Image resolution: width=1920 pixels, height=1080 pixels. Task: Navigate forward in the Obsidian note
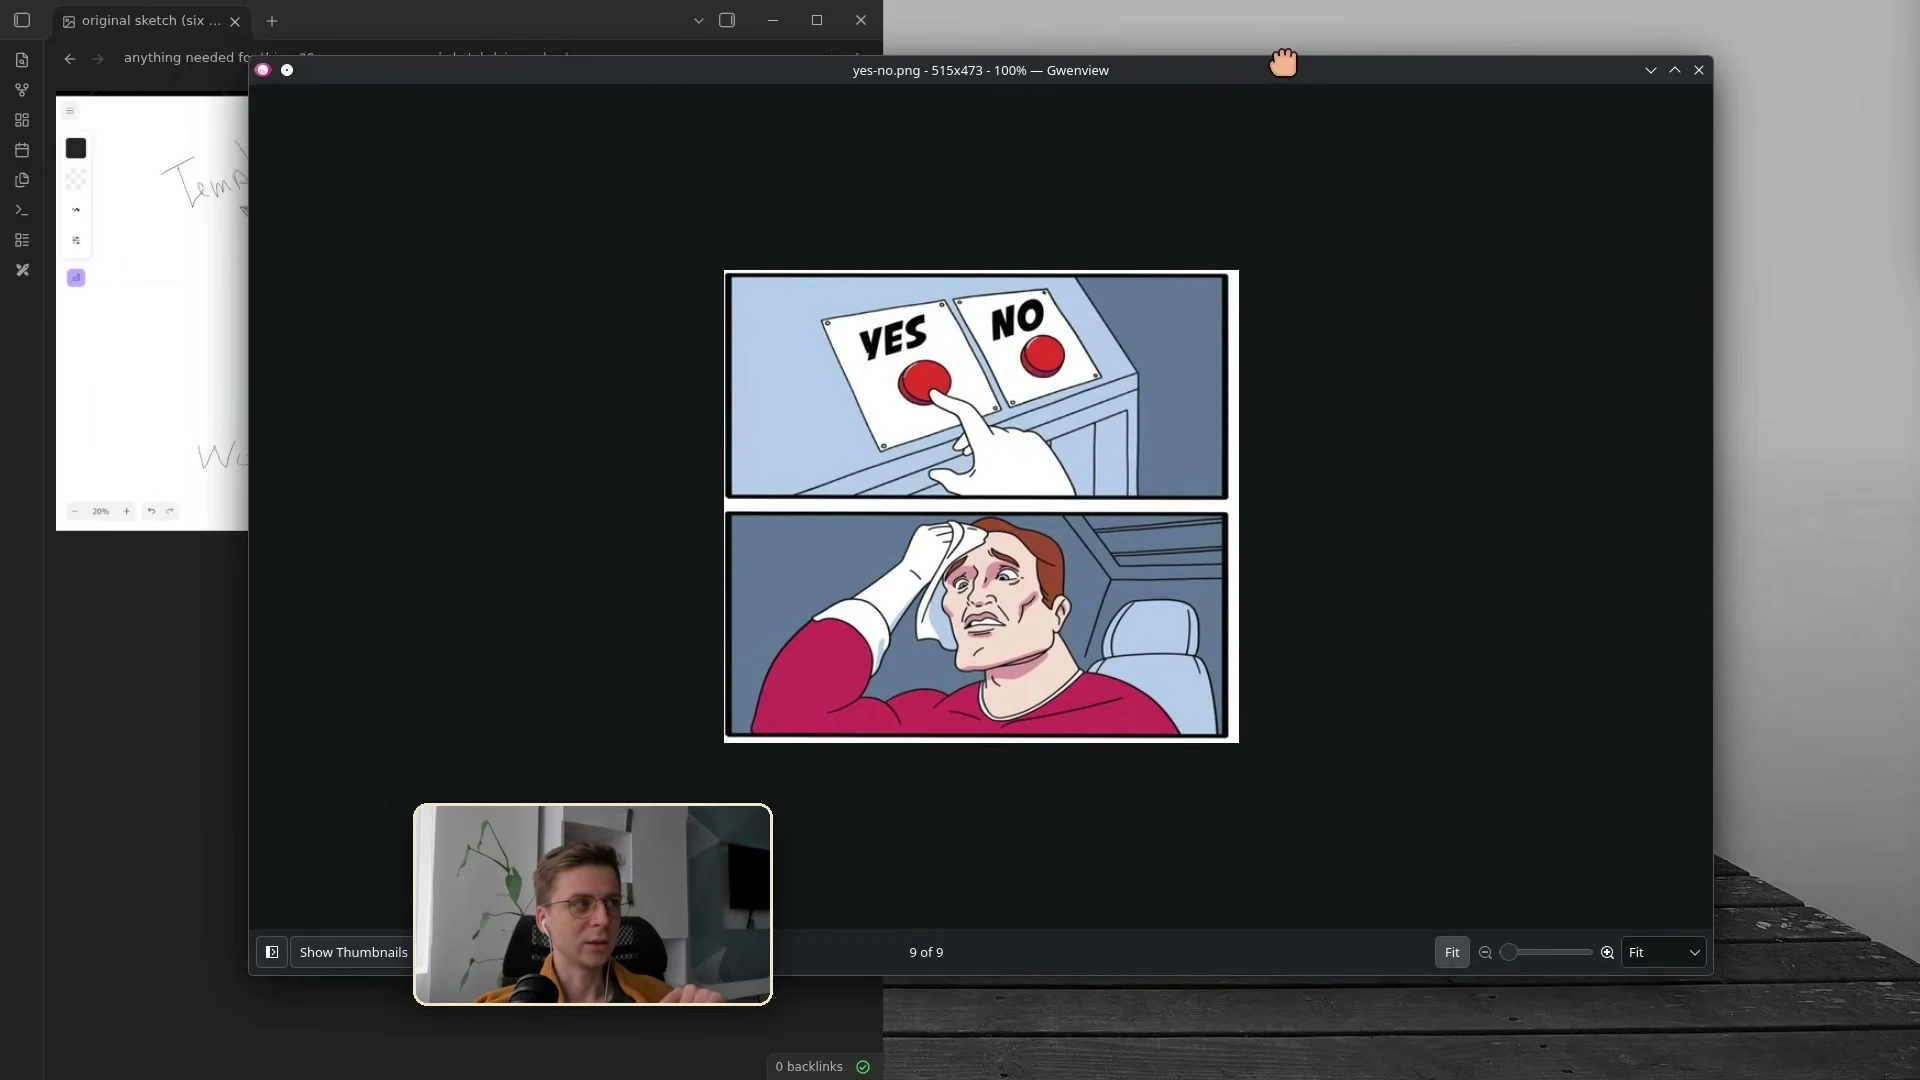click(98, 59)
